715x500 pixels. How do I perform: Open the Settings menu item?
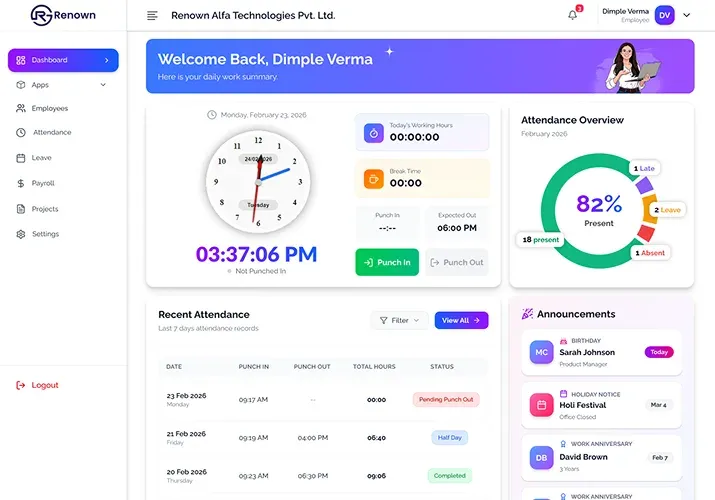pos(45,234)
